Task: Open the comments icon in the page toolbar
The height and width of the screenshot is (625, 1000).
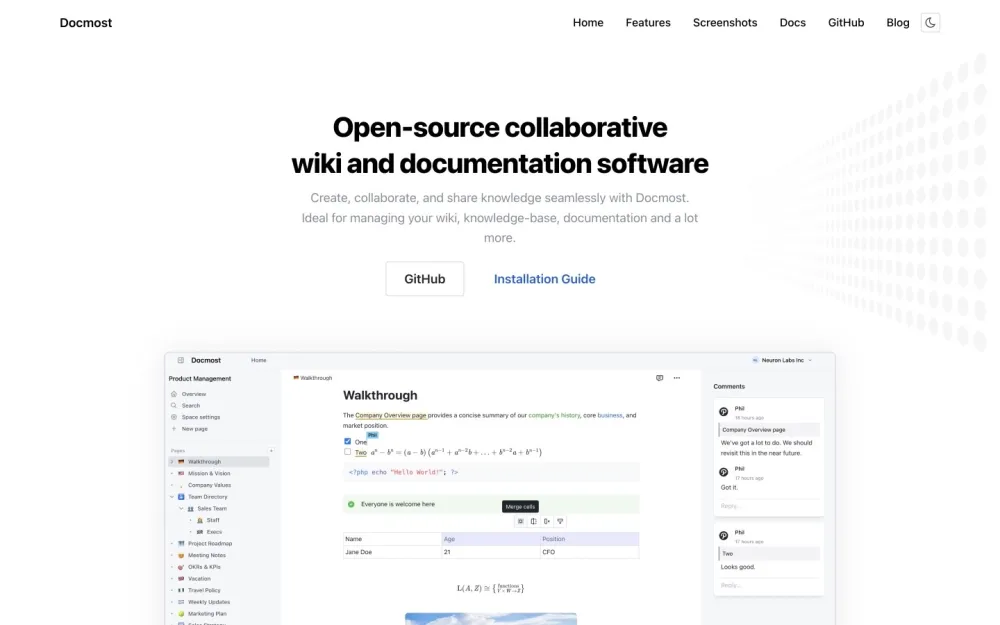Action: tap(659, 378)
